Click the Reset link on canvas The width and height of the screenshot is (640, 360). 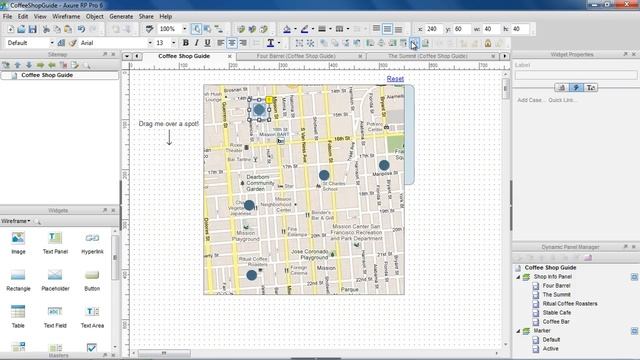395,79
